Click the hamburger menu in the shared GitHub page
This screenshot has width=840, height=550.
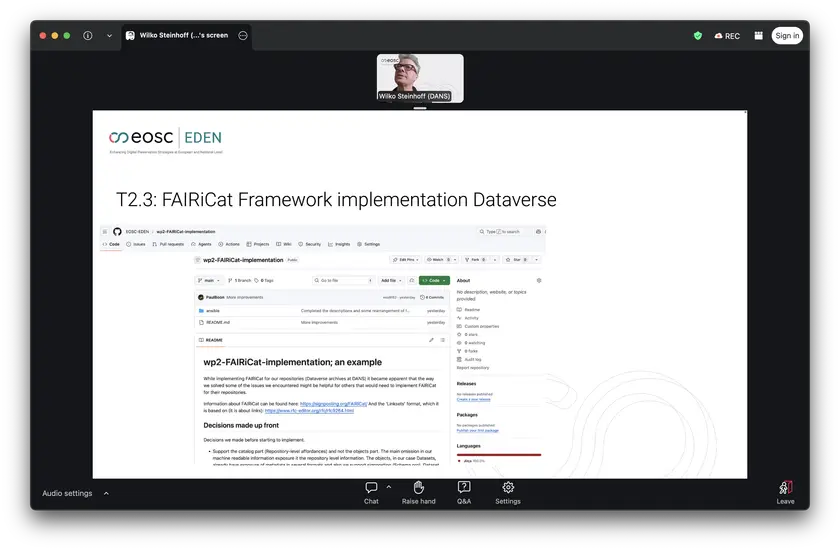(104, 232)
